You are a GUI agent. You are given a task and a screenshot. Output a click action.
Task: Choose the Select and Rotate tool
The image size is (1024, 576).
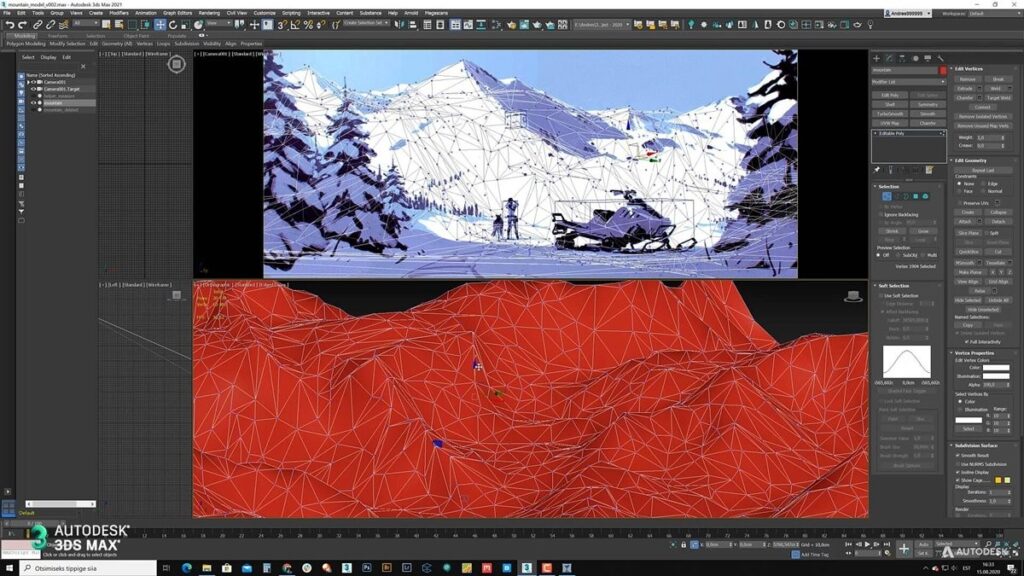[x=173, y=25]
